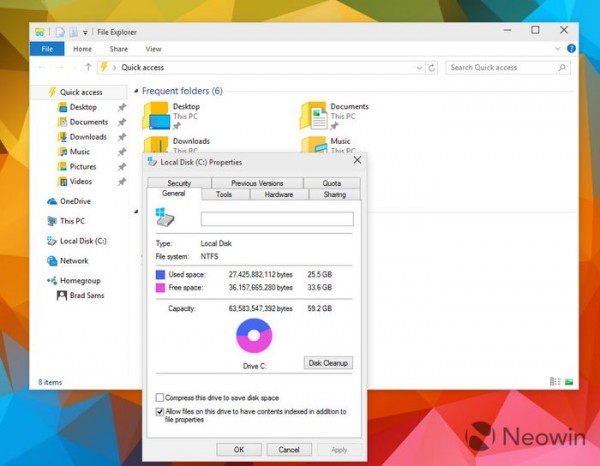
Task: Collapse the Frequent folders section
Action: point(136,91)
